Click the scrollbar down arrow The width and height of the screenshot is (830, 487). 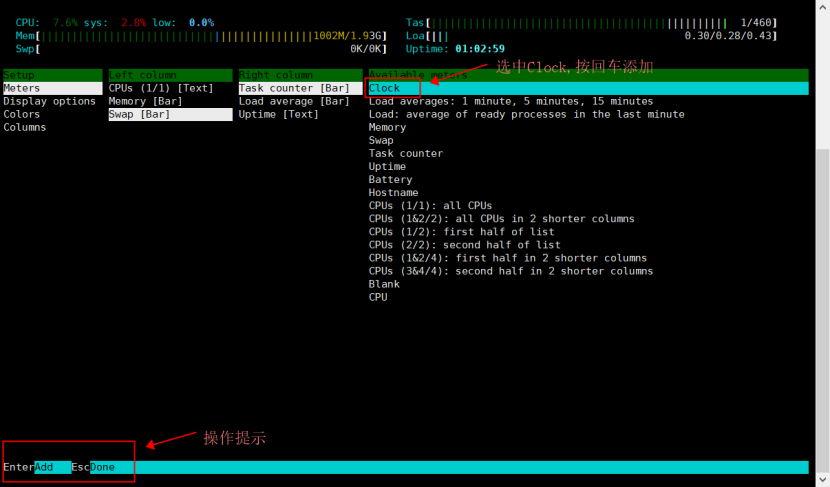coord(823,480)
